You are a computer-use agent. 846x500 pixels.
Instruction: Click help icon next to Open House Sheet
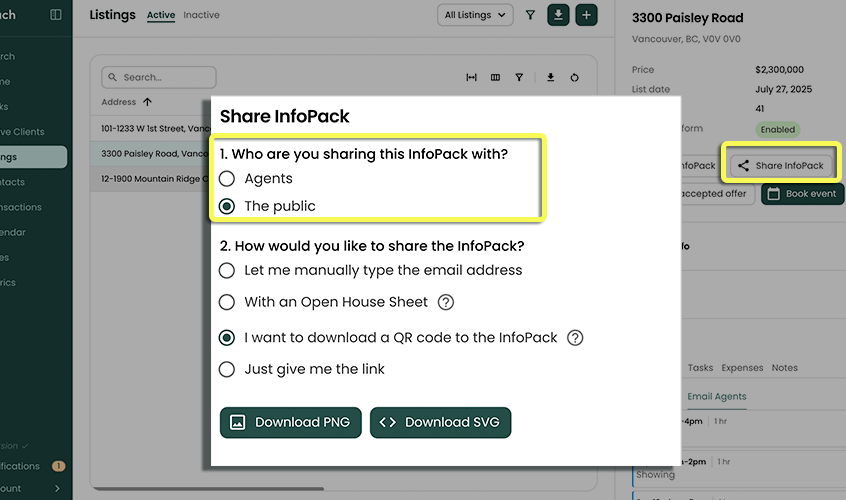click(446, 302)
